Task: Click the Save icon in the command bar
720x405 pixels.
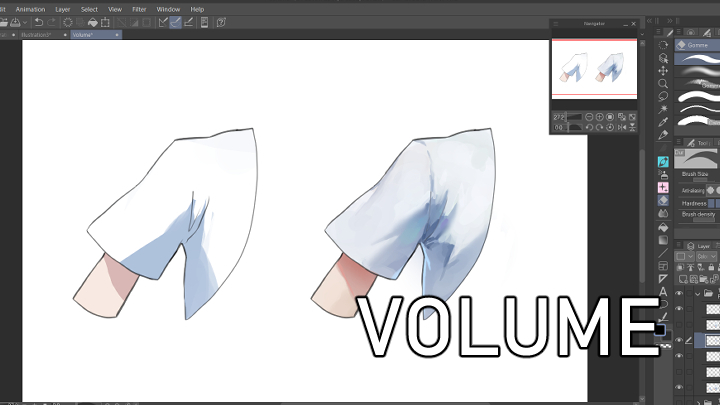Action: coord(15,22)
